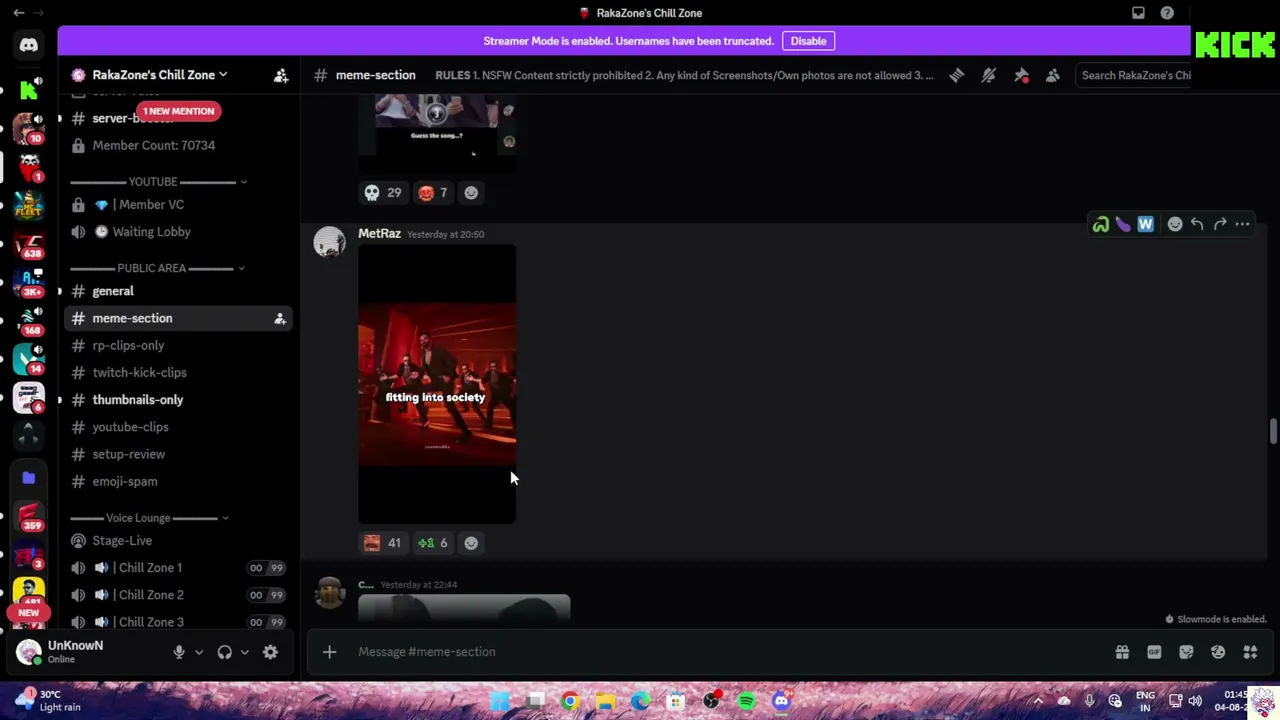Open Google Chrome from the taskbar

tap(570, 701)
